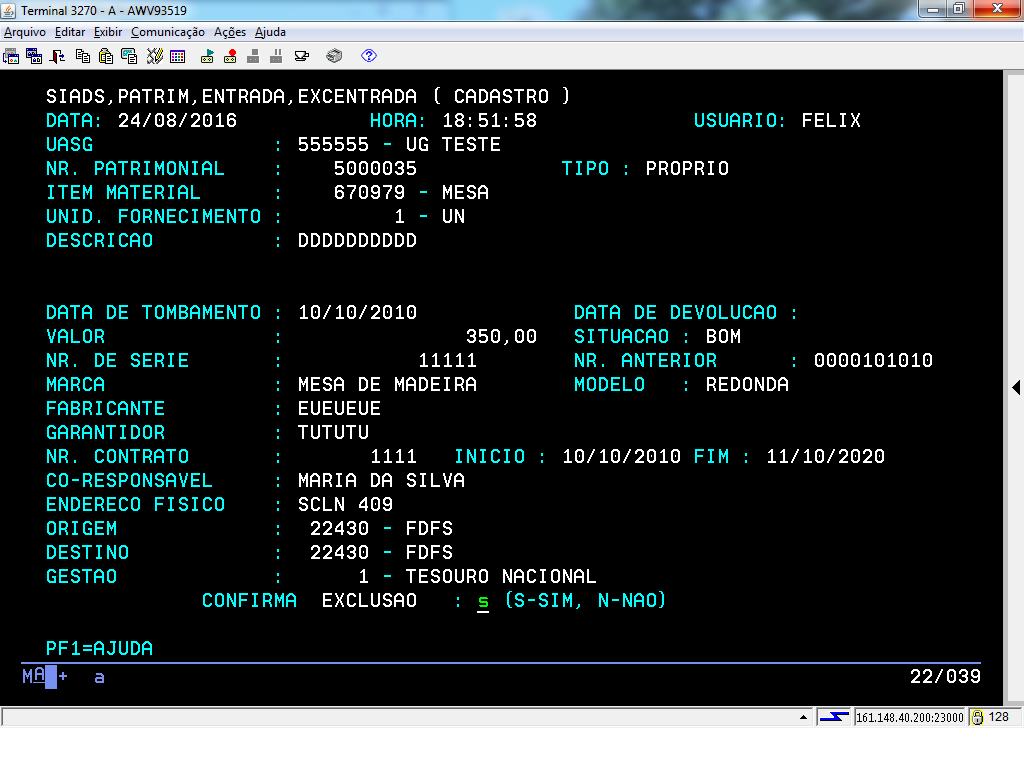Click the first toolbar icon with two stacked windows
Viewport: 1024px width, 768px height.
point(11,56)
